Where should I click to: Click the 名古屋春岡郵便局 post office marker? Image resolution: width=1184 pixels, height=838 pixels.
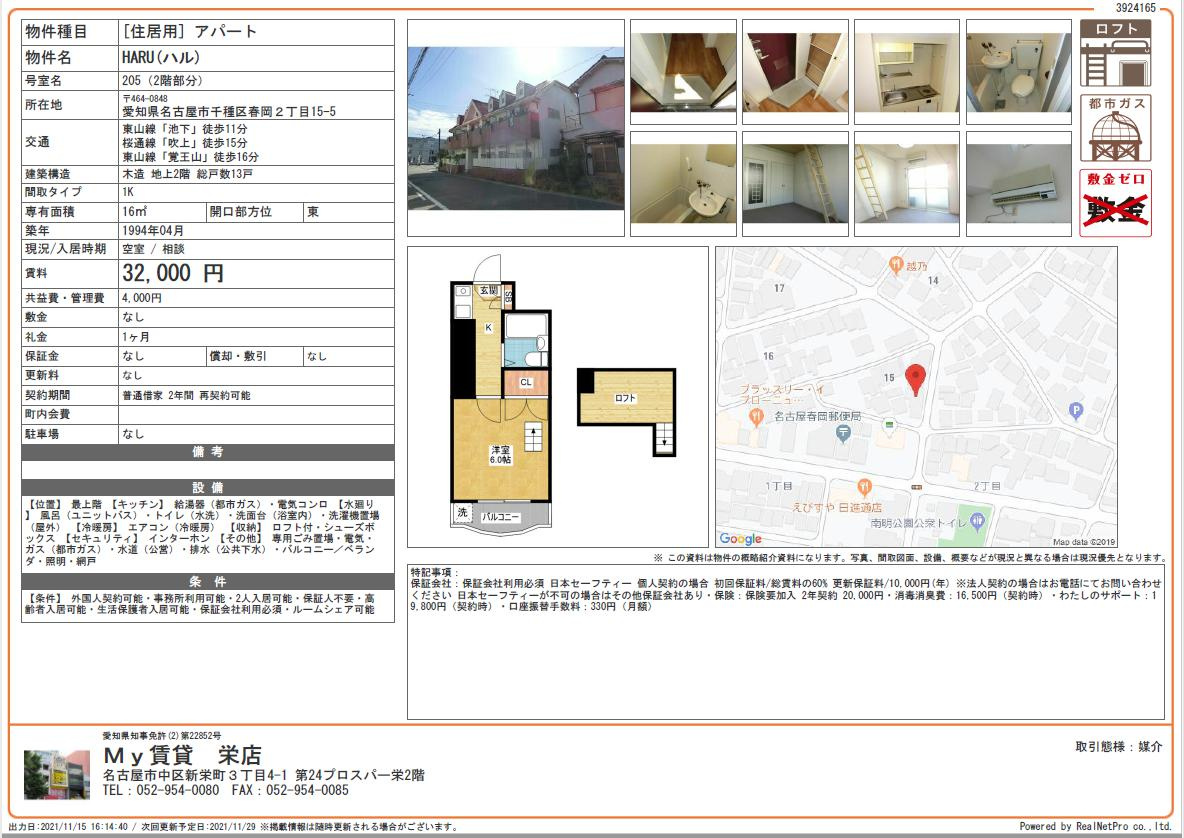click(844, 433)
